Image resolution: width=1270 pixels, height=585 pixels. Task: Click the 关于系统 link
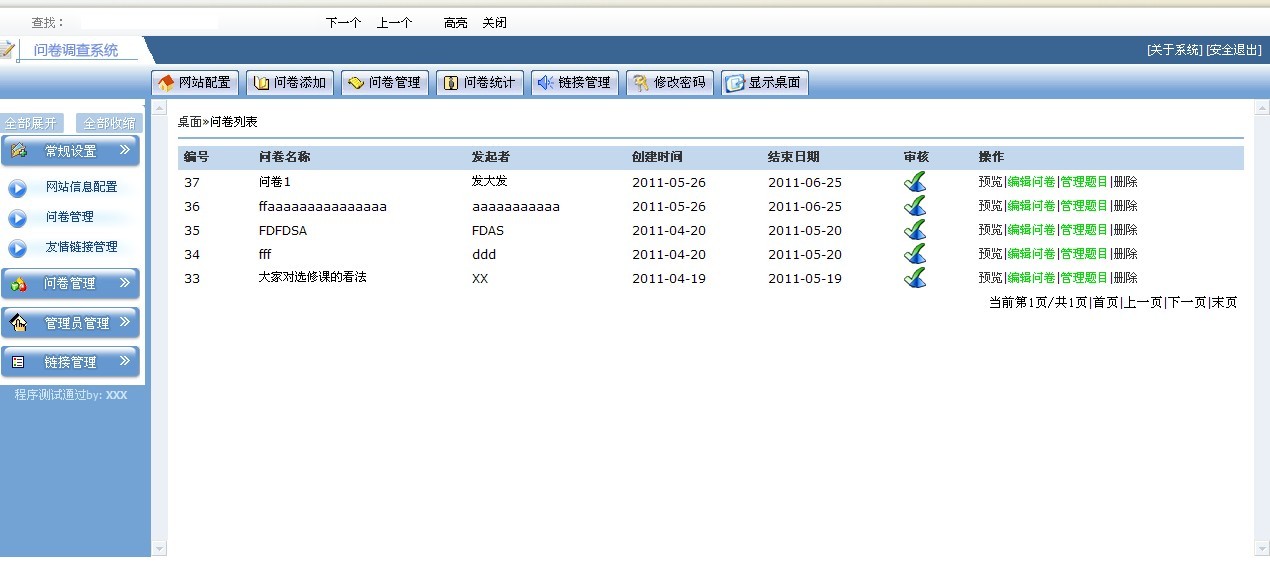[1175, 50]
